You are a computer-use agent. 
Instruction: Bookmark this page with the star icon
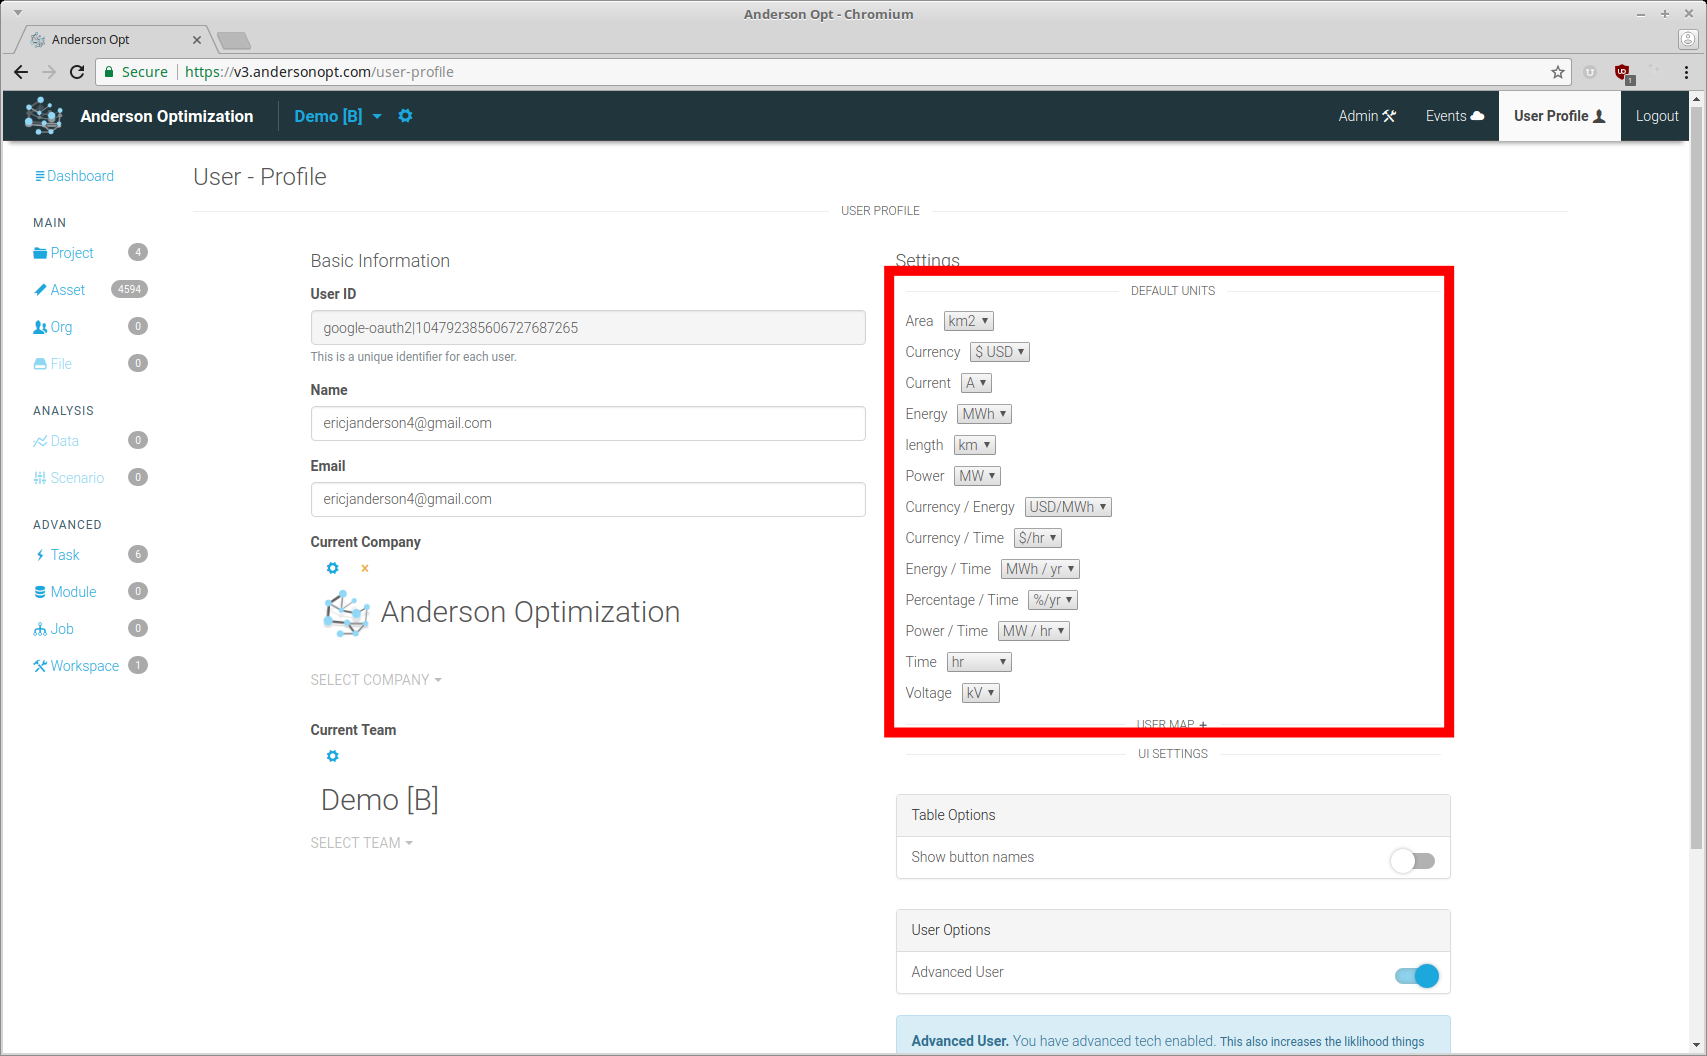[x=1557, y=72]
